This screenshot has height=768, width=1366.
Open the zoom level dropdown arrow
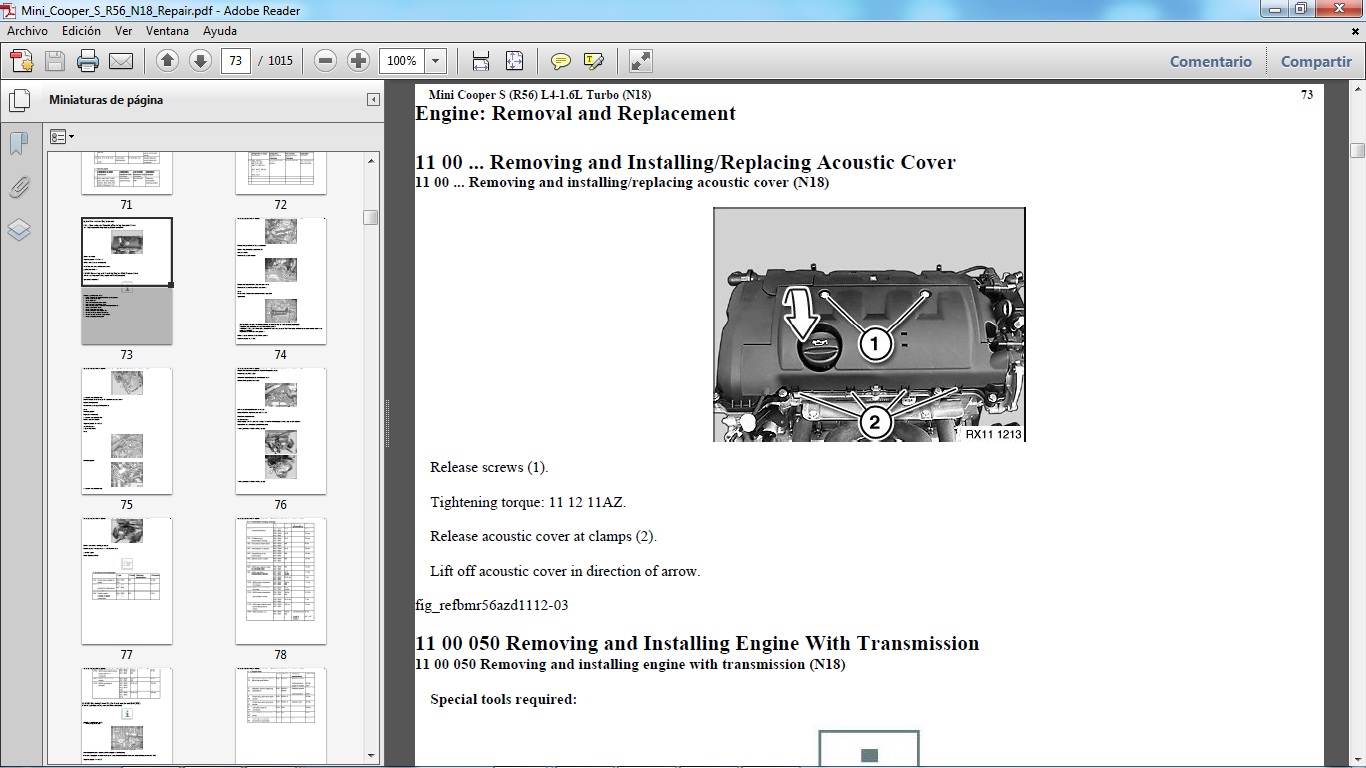[x=436, y=61]
